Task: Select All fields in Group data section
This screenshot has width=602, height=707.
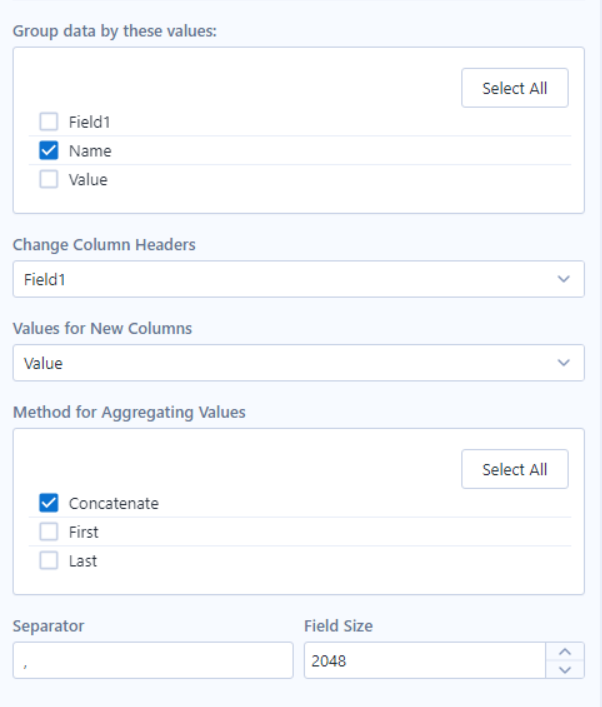Action: click(x=515, y=88)
